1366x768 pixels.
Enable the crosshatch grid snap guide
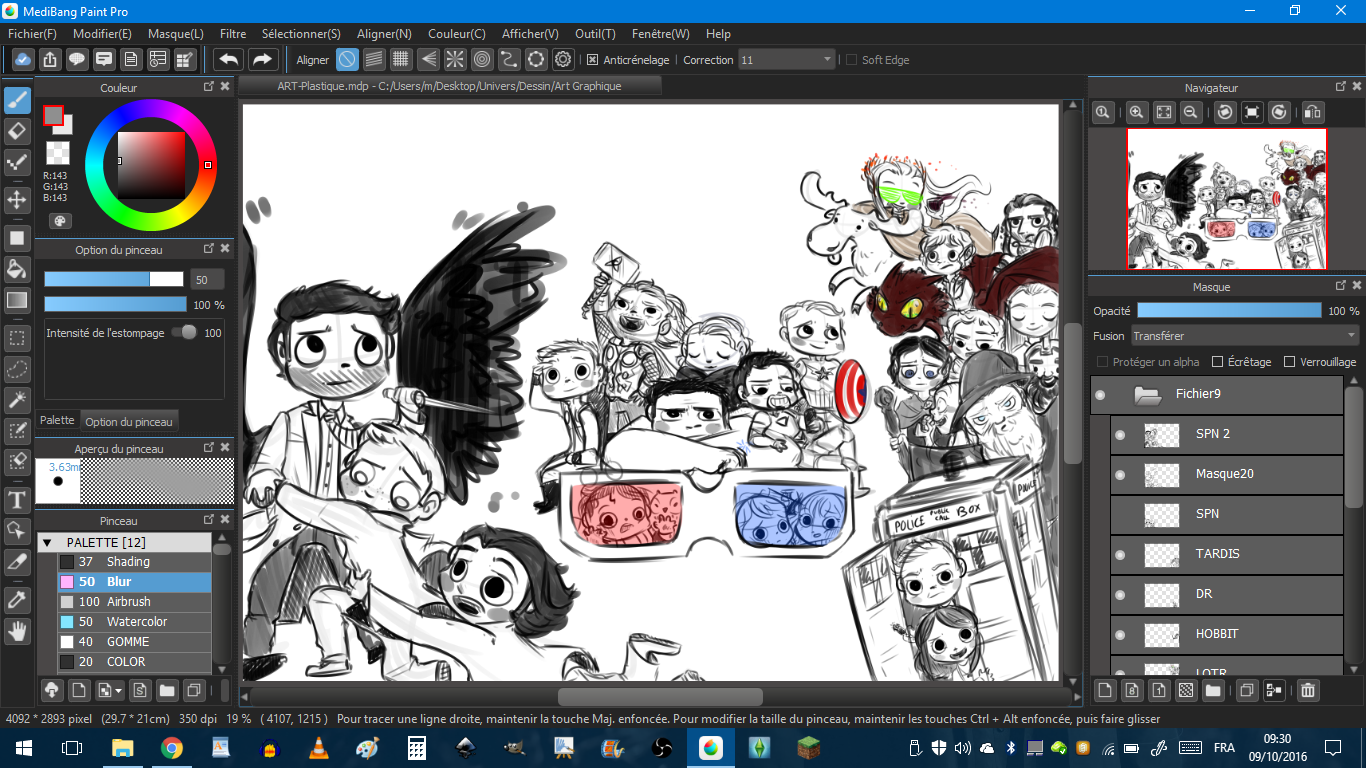[x=401, y=60]
